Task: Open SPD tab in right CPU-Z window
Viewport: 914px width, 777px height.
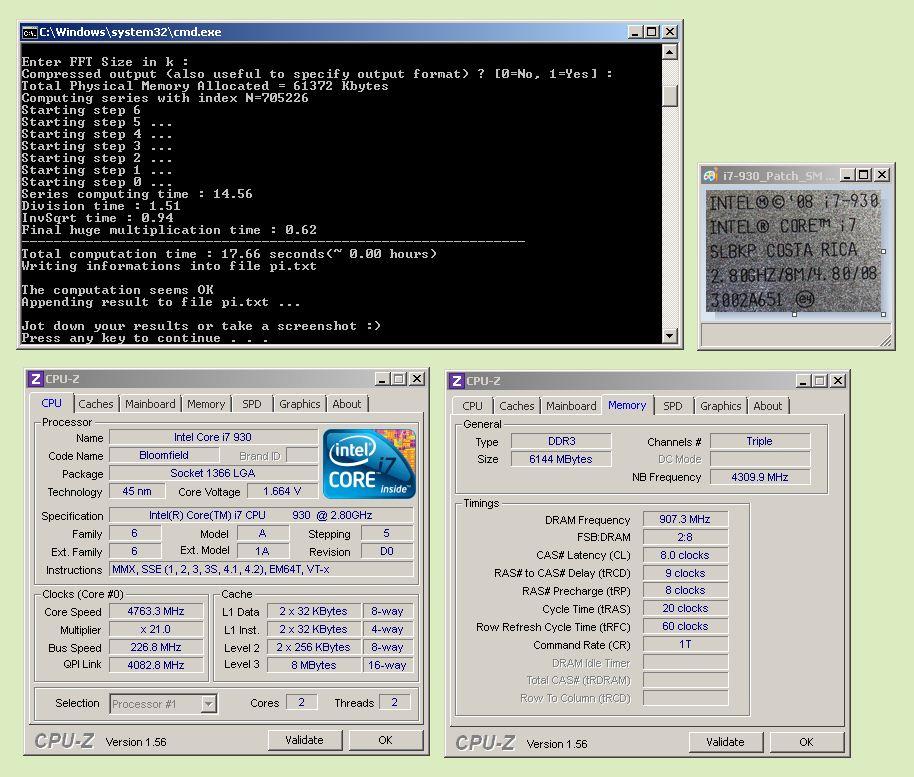Action: point(673,406)
